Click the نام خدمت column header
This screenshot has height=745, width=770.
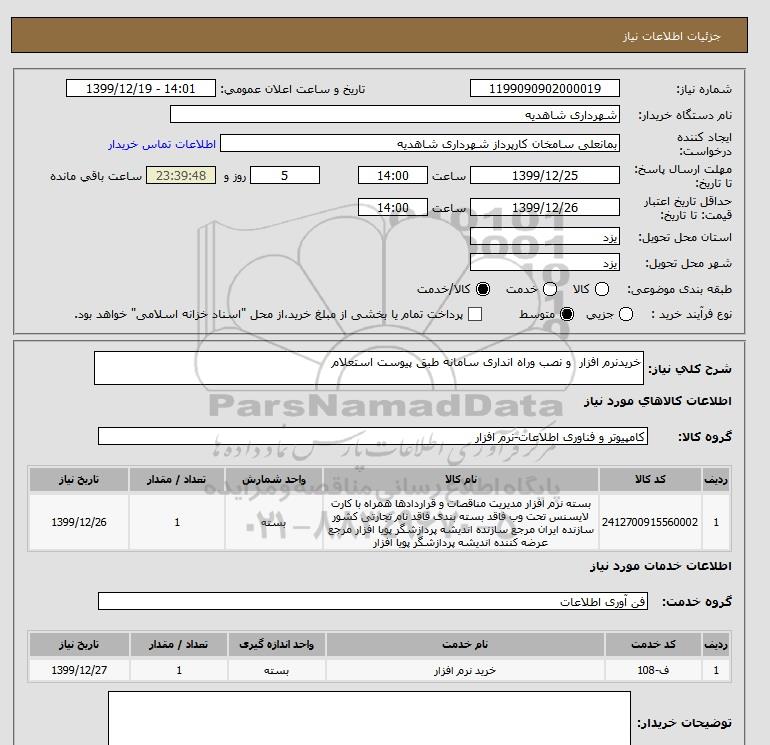(465, 644)
